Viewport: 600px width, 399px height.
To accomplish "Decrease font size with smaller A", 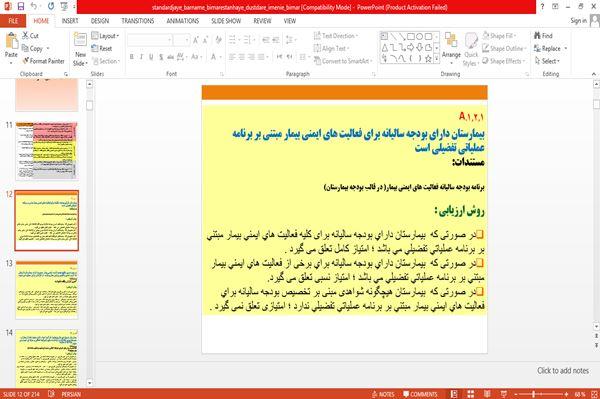I will tap(205, 40).
